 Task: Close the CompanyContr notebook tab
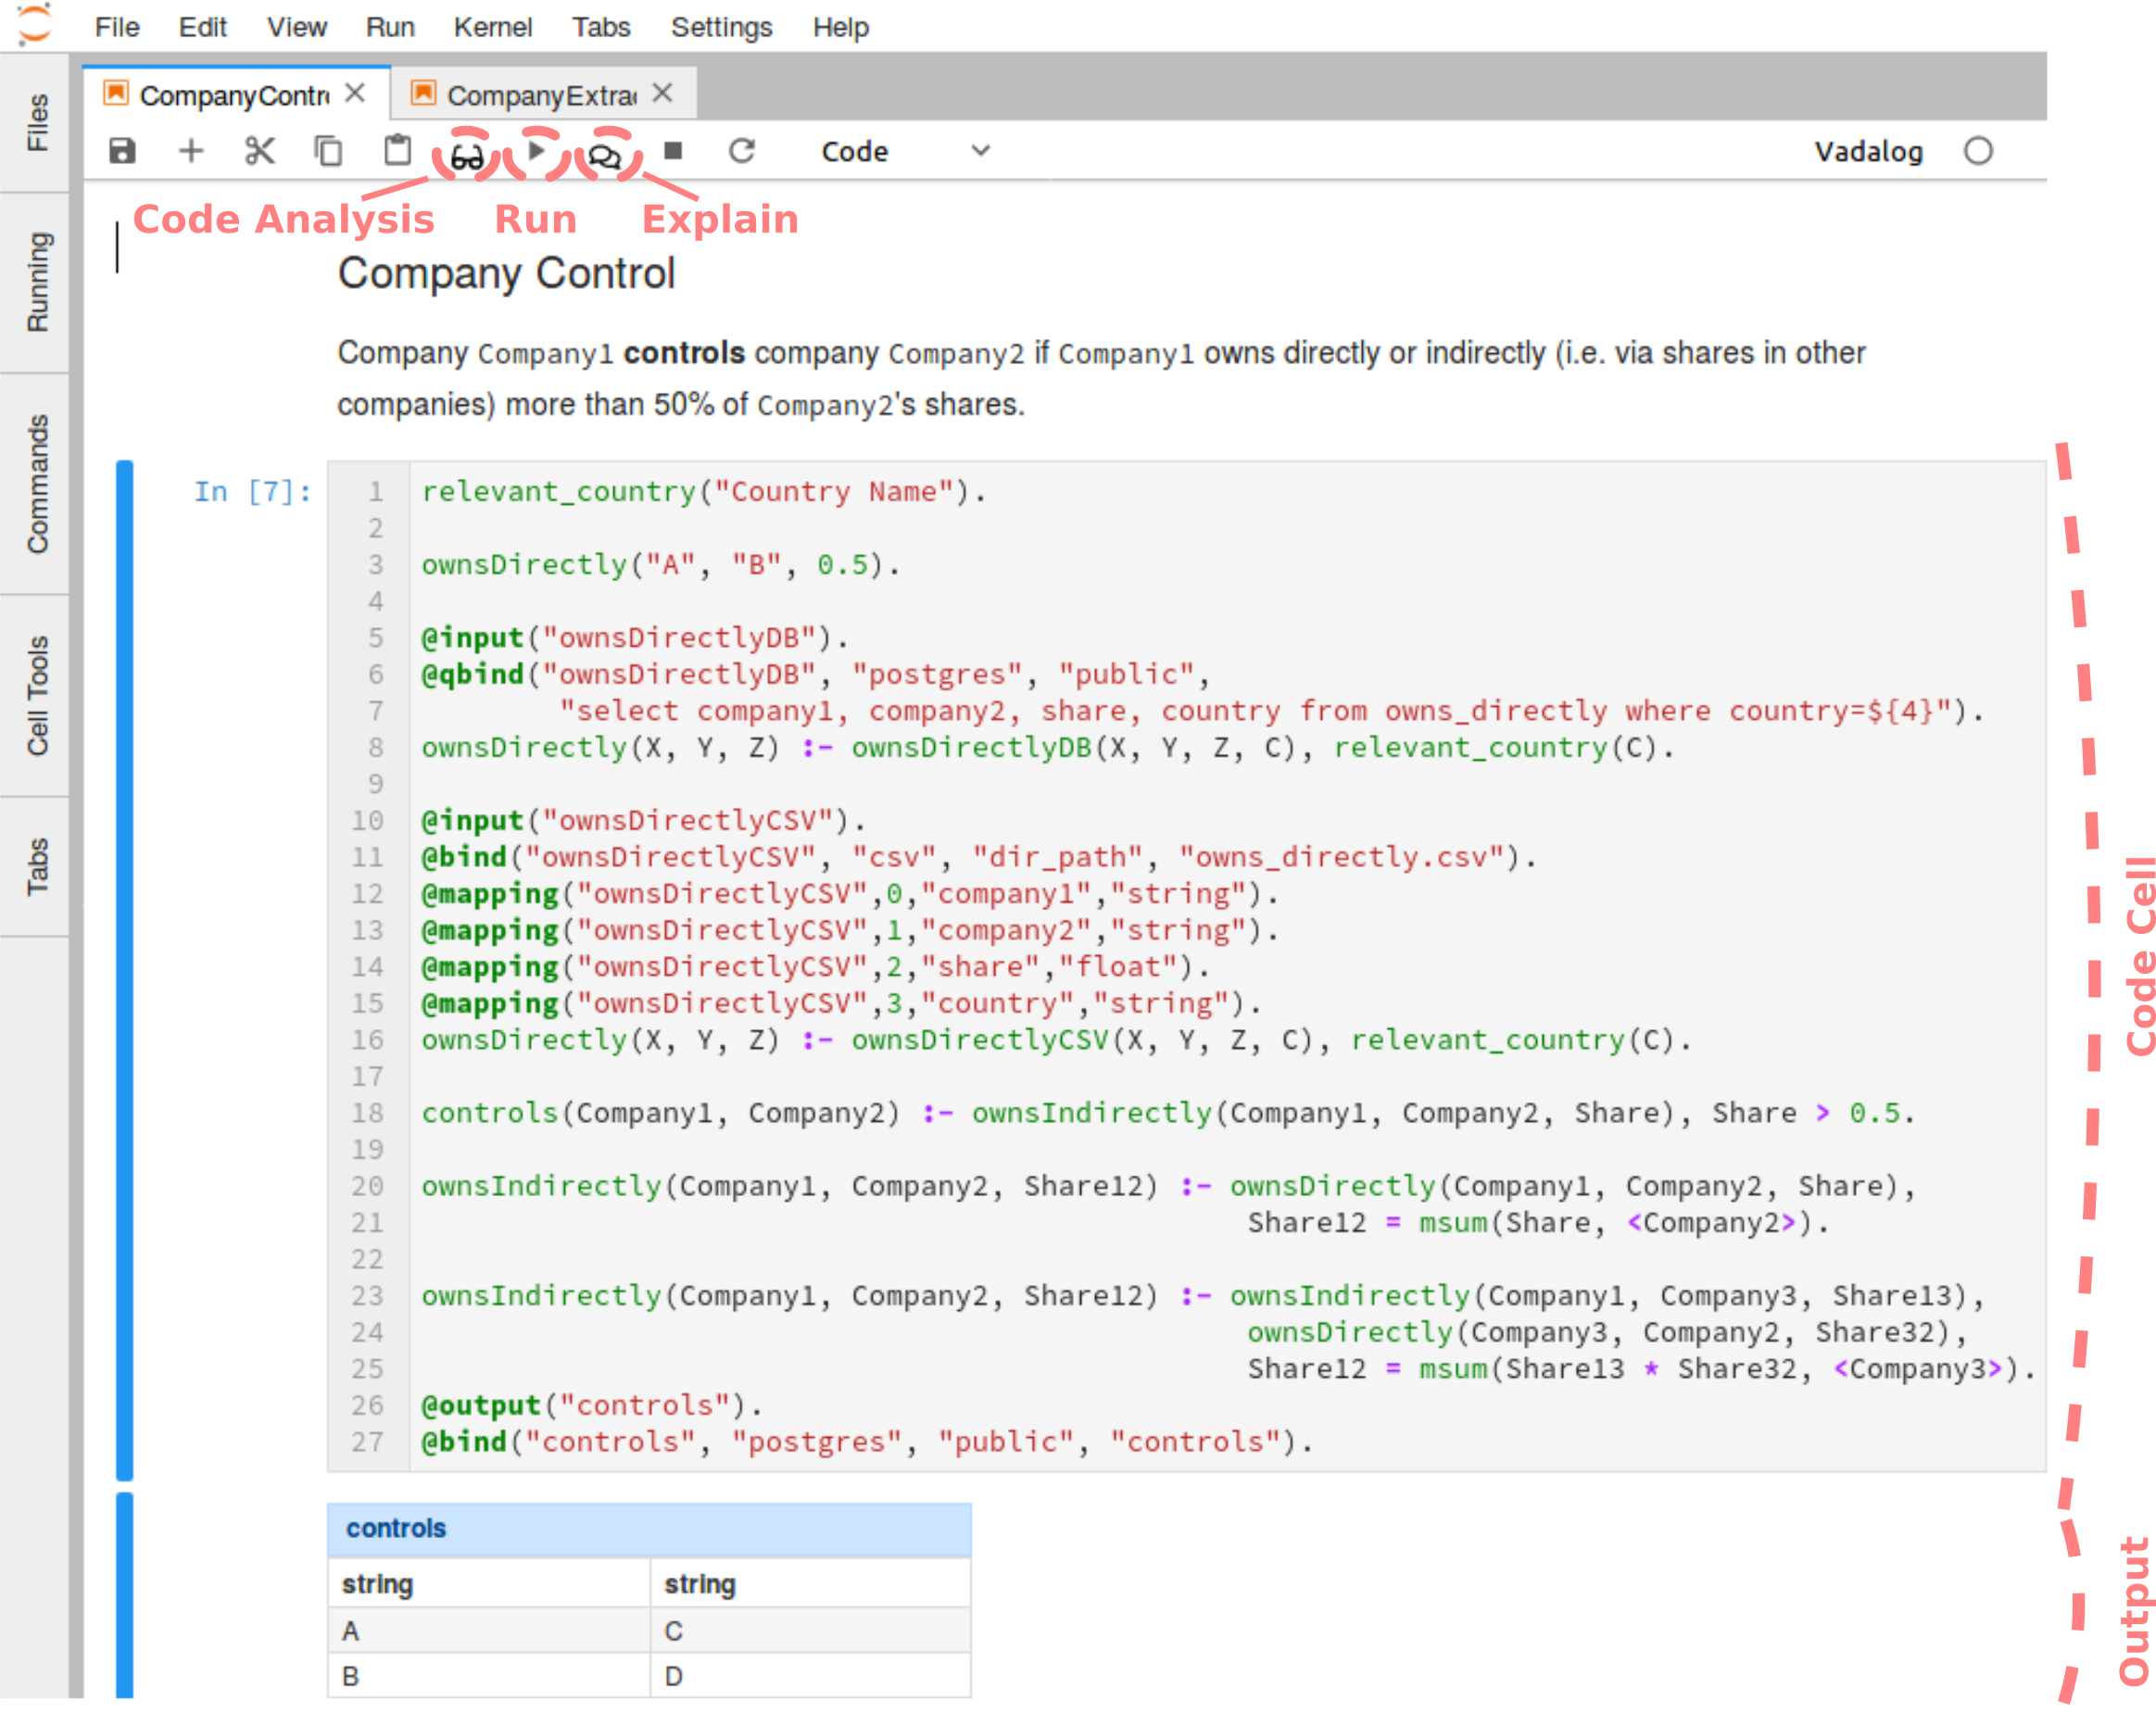coord(355,93)
